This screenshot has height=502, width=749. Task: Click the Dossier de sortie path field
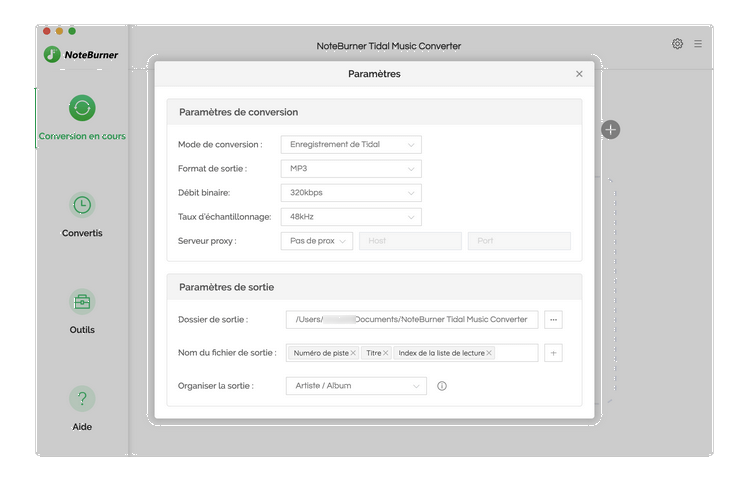(412, 320)
